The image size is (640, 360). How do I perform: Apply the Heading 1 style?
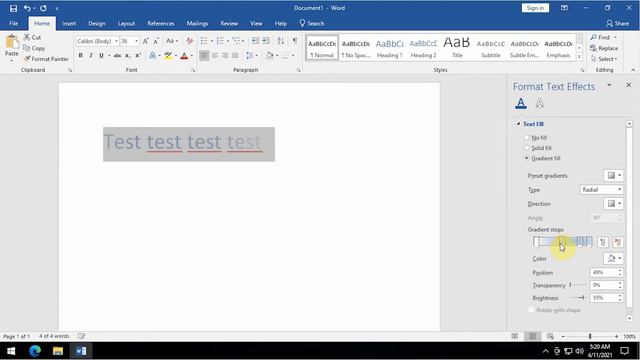click(x=389, y=48)
